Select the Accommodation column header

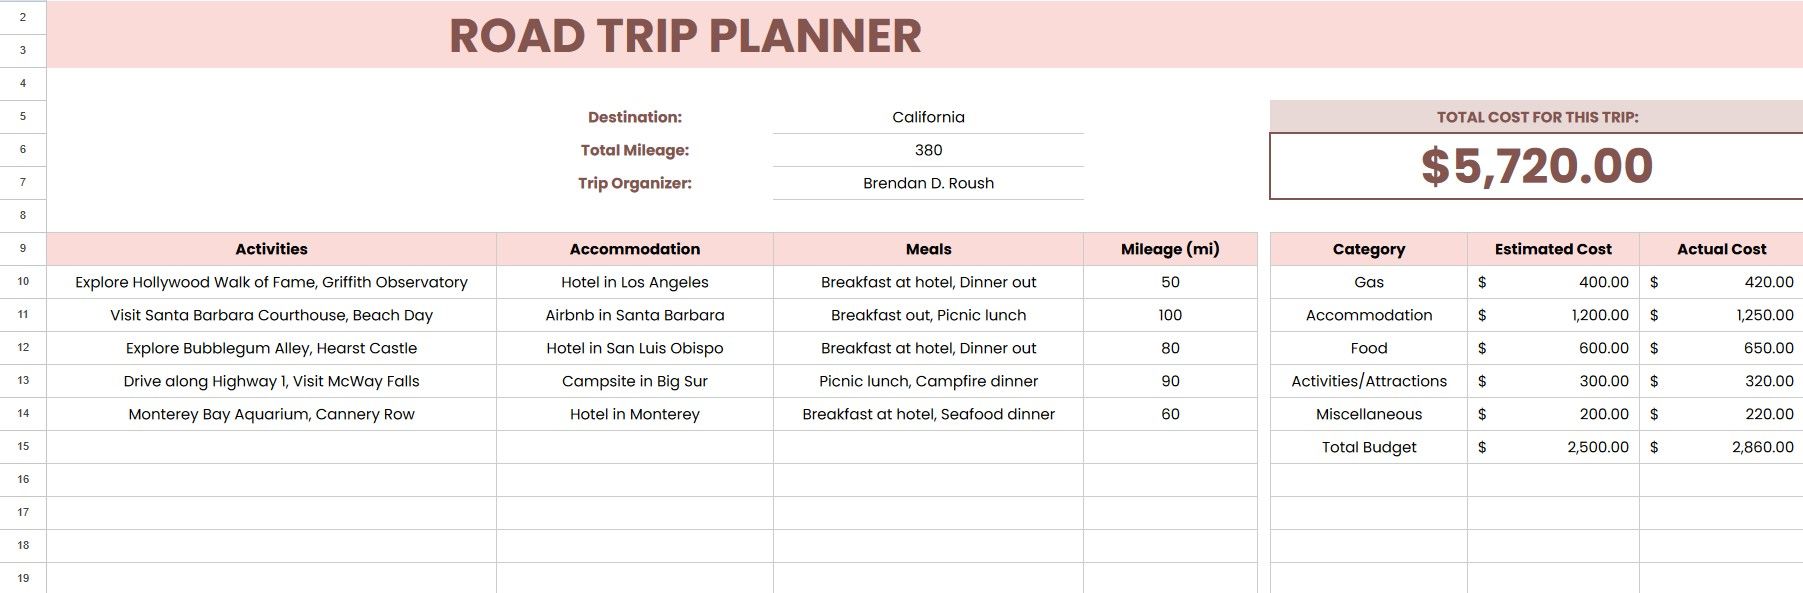pos(633,248)
